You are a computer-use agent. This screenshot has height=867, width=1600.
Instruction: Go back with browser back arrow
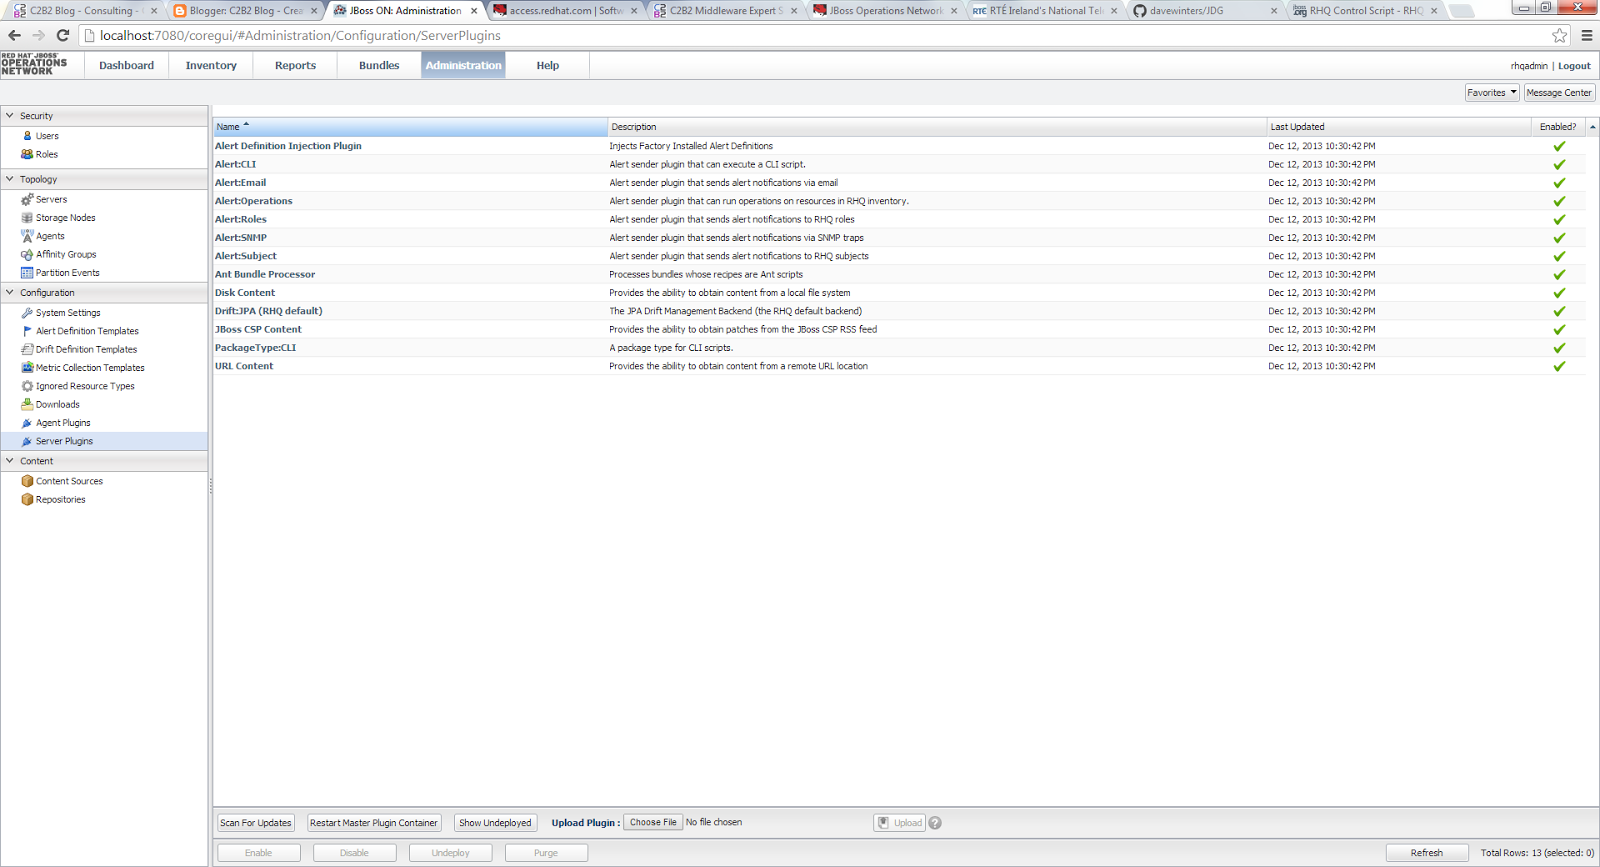coord(15,35)
